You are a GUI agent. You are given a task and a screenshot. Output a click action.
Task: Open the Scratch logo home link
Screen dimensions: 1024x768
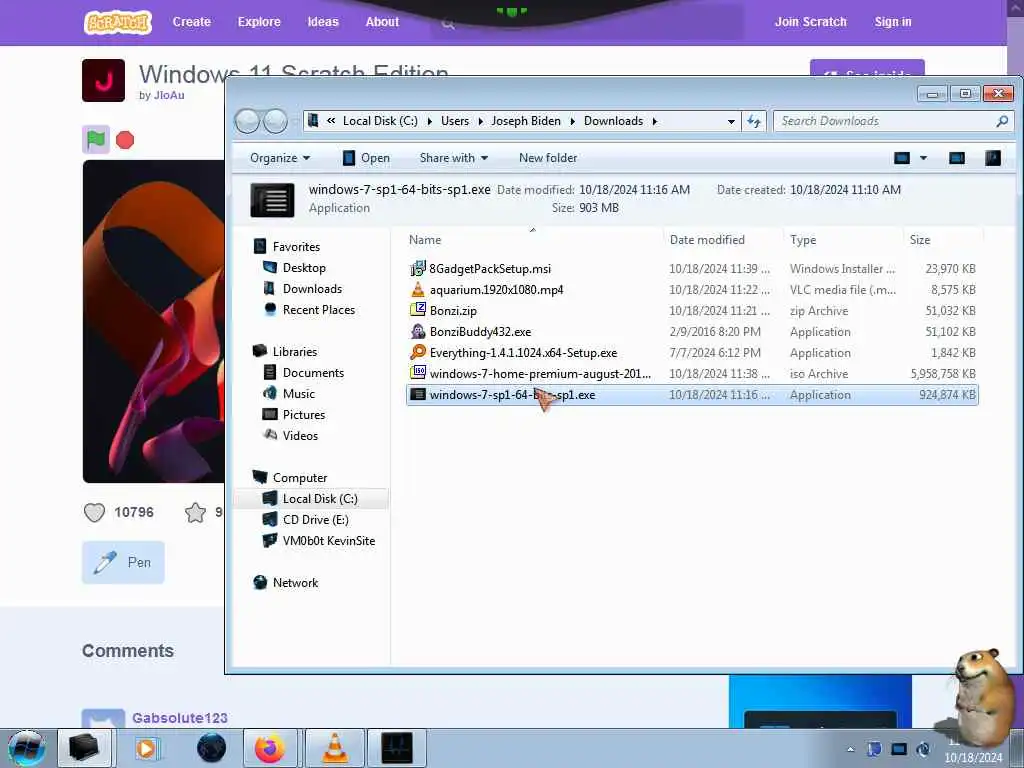[118, 22]
